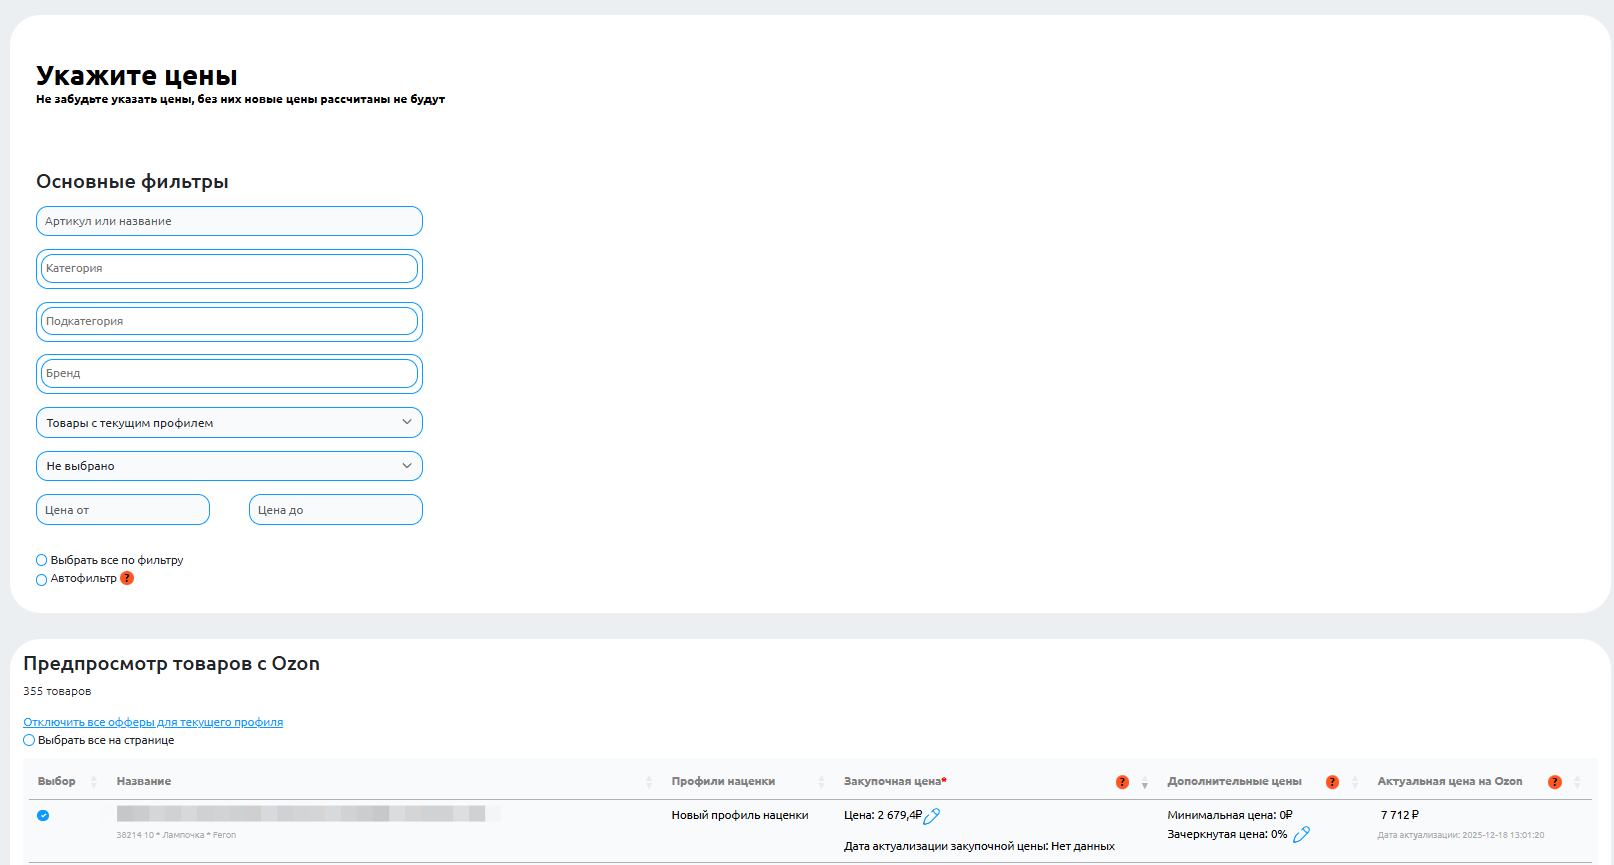The width and height of the screenshot is (1614, 865).
Task: Edit the purchase price with pencil icon
Action: click(x=932, y=816)
